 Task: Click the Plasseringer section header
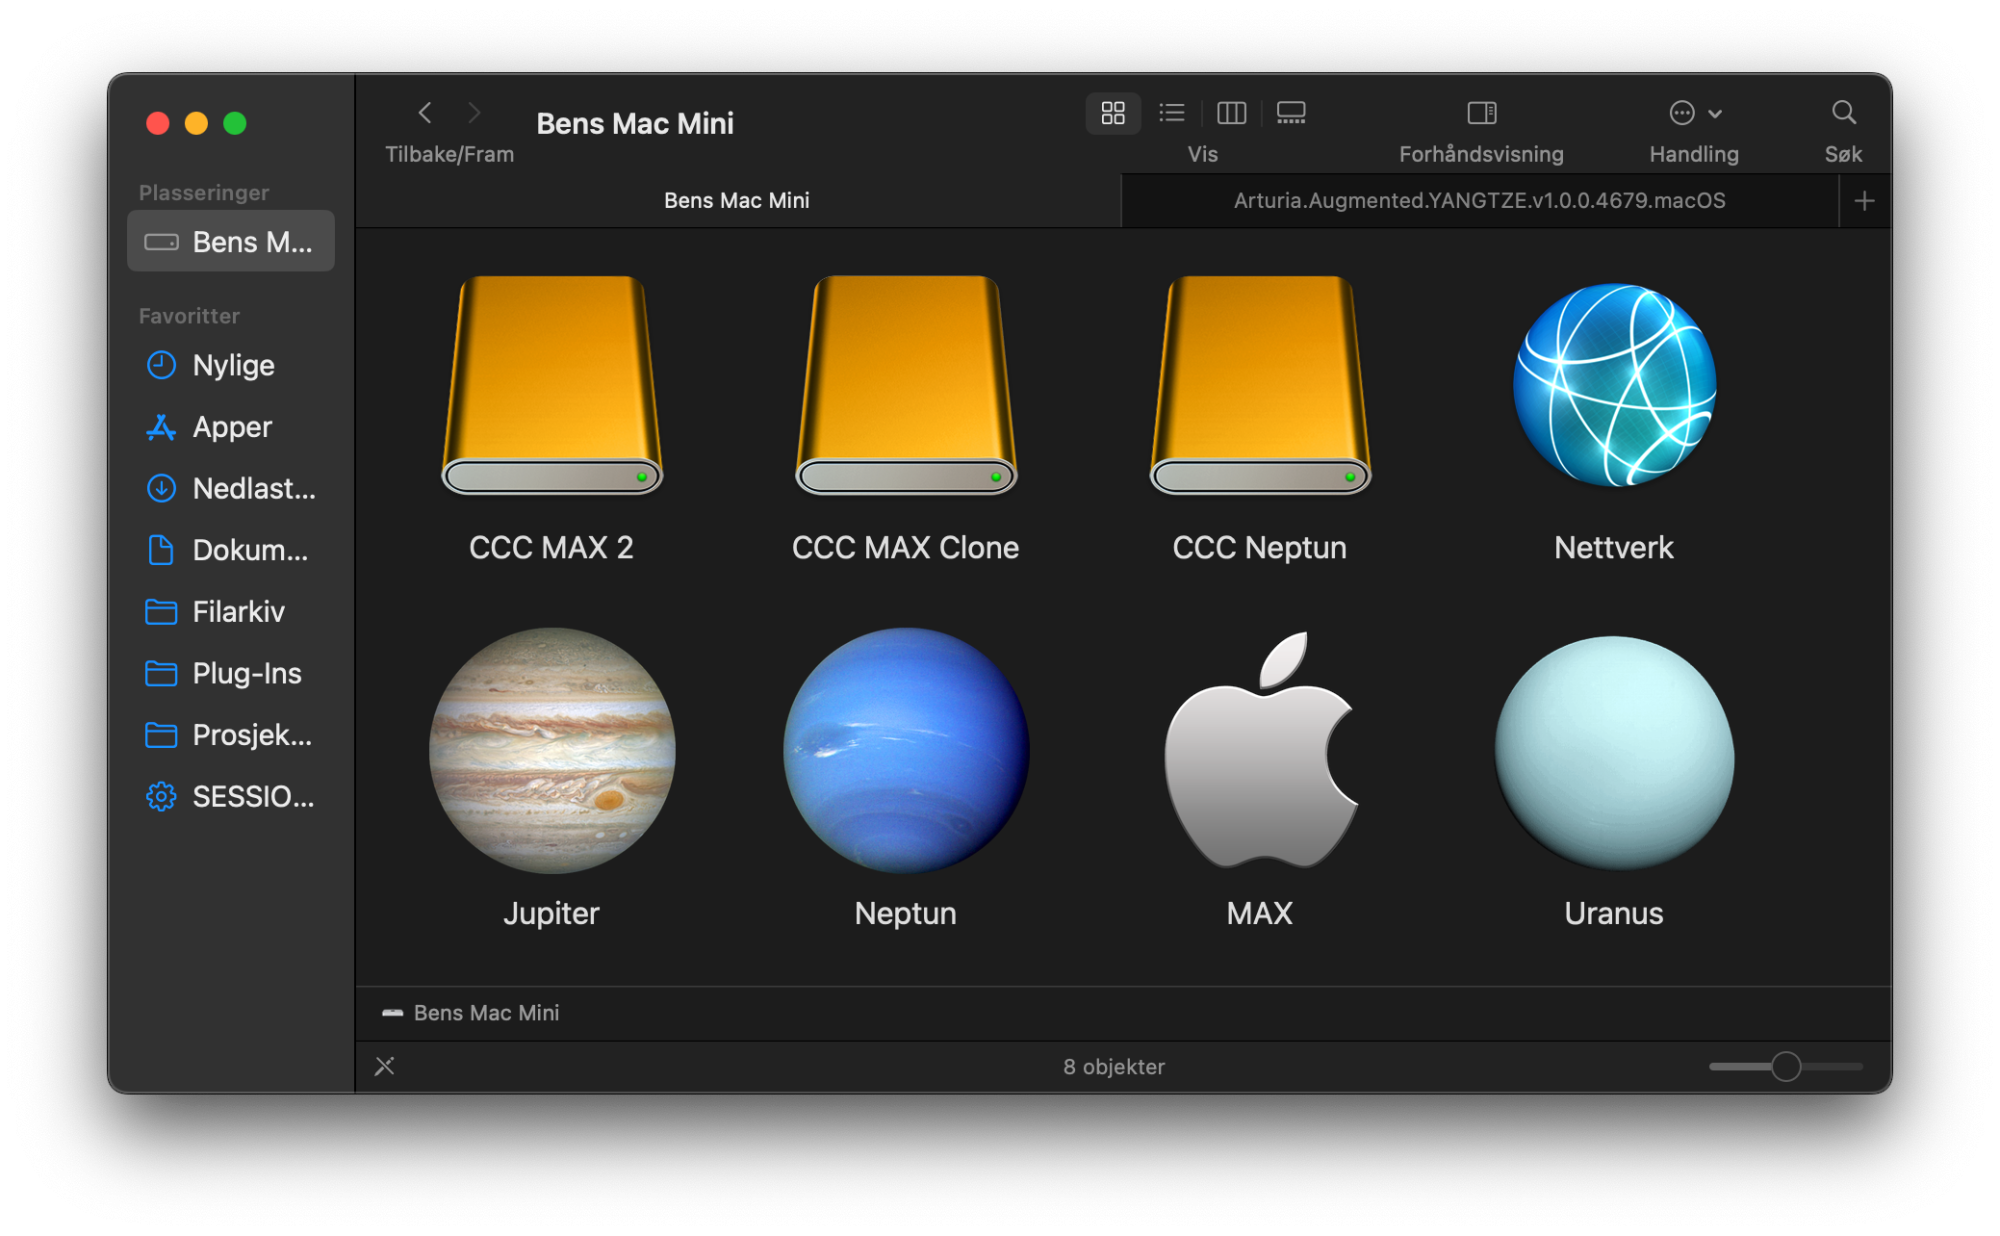click(204, 193)
